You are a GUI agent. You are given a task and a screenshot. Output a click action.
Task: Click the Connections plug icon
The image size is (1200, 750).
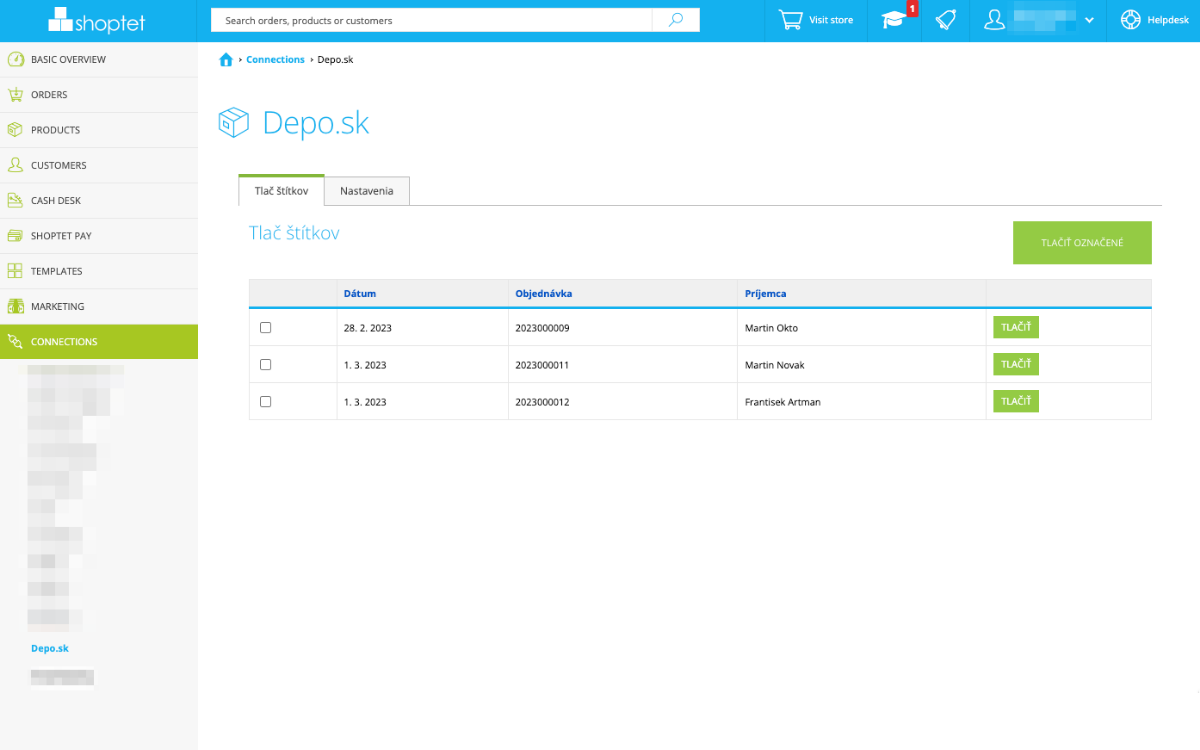15,342
